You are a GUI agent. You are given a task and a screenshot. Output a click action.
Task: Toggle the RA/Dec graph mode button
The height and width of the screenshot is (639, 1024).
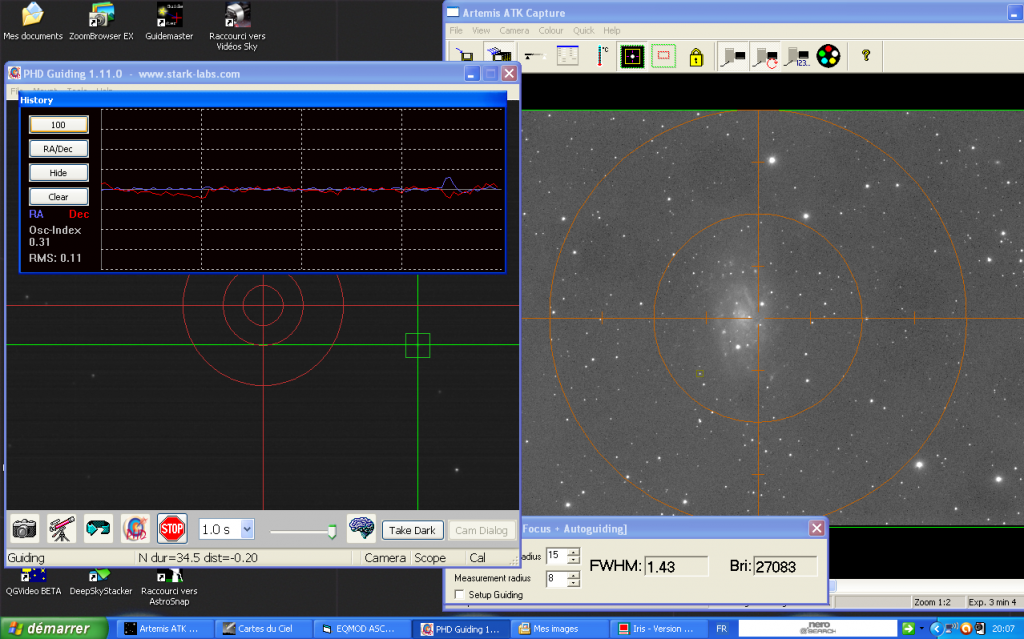pos(59,148)
